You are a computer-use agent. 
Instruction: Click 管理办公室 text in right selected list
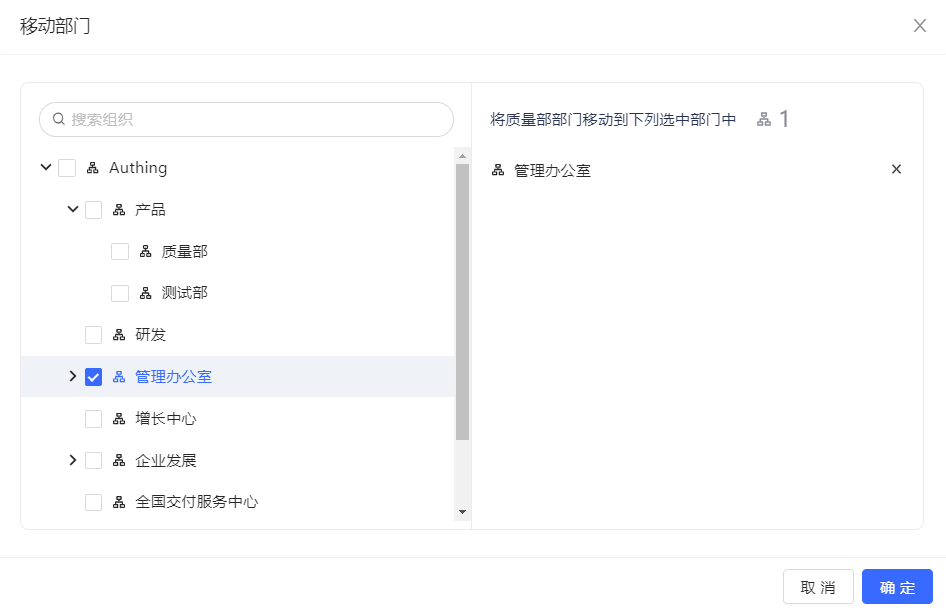[x=552, y=171]
